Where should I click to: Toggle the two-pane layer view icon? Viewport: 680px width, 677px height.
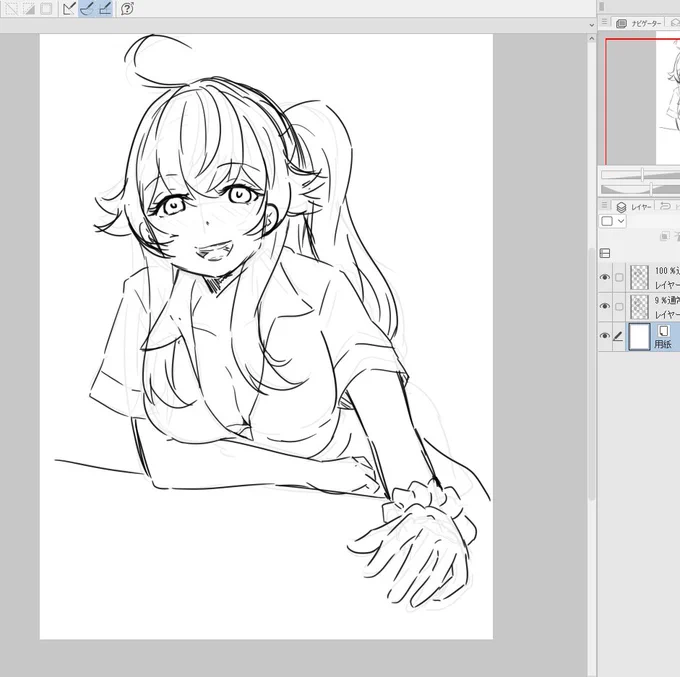[605, 253]
